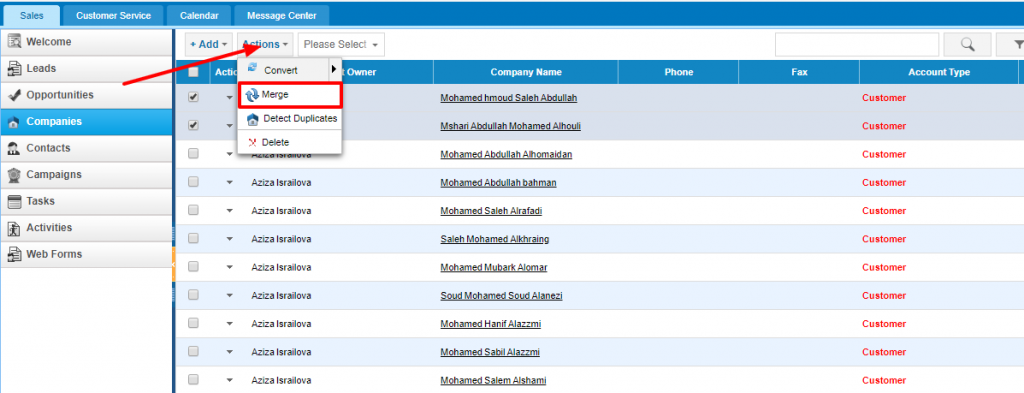Open company Saleh Mohamed Alkhraing
1024x393 pixels.
[x=494, y=239]
